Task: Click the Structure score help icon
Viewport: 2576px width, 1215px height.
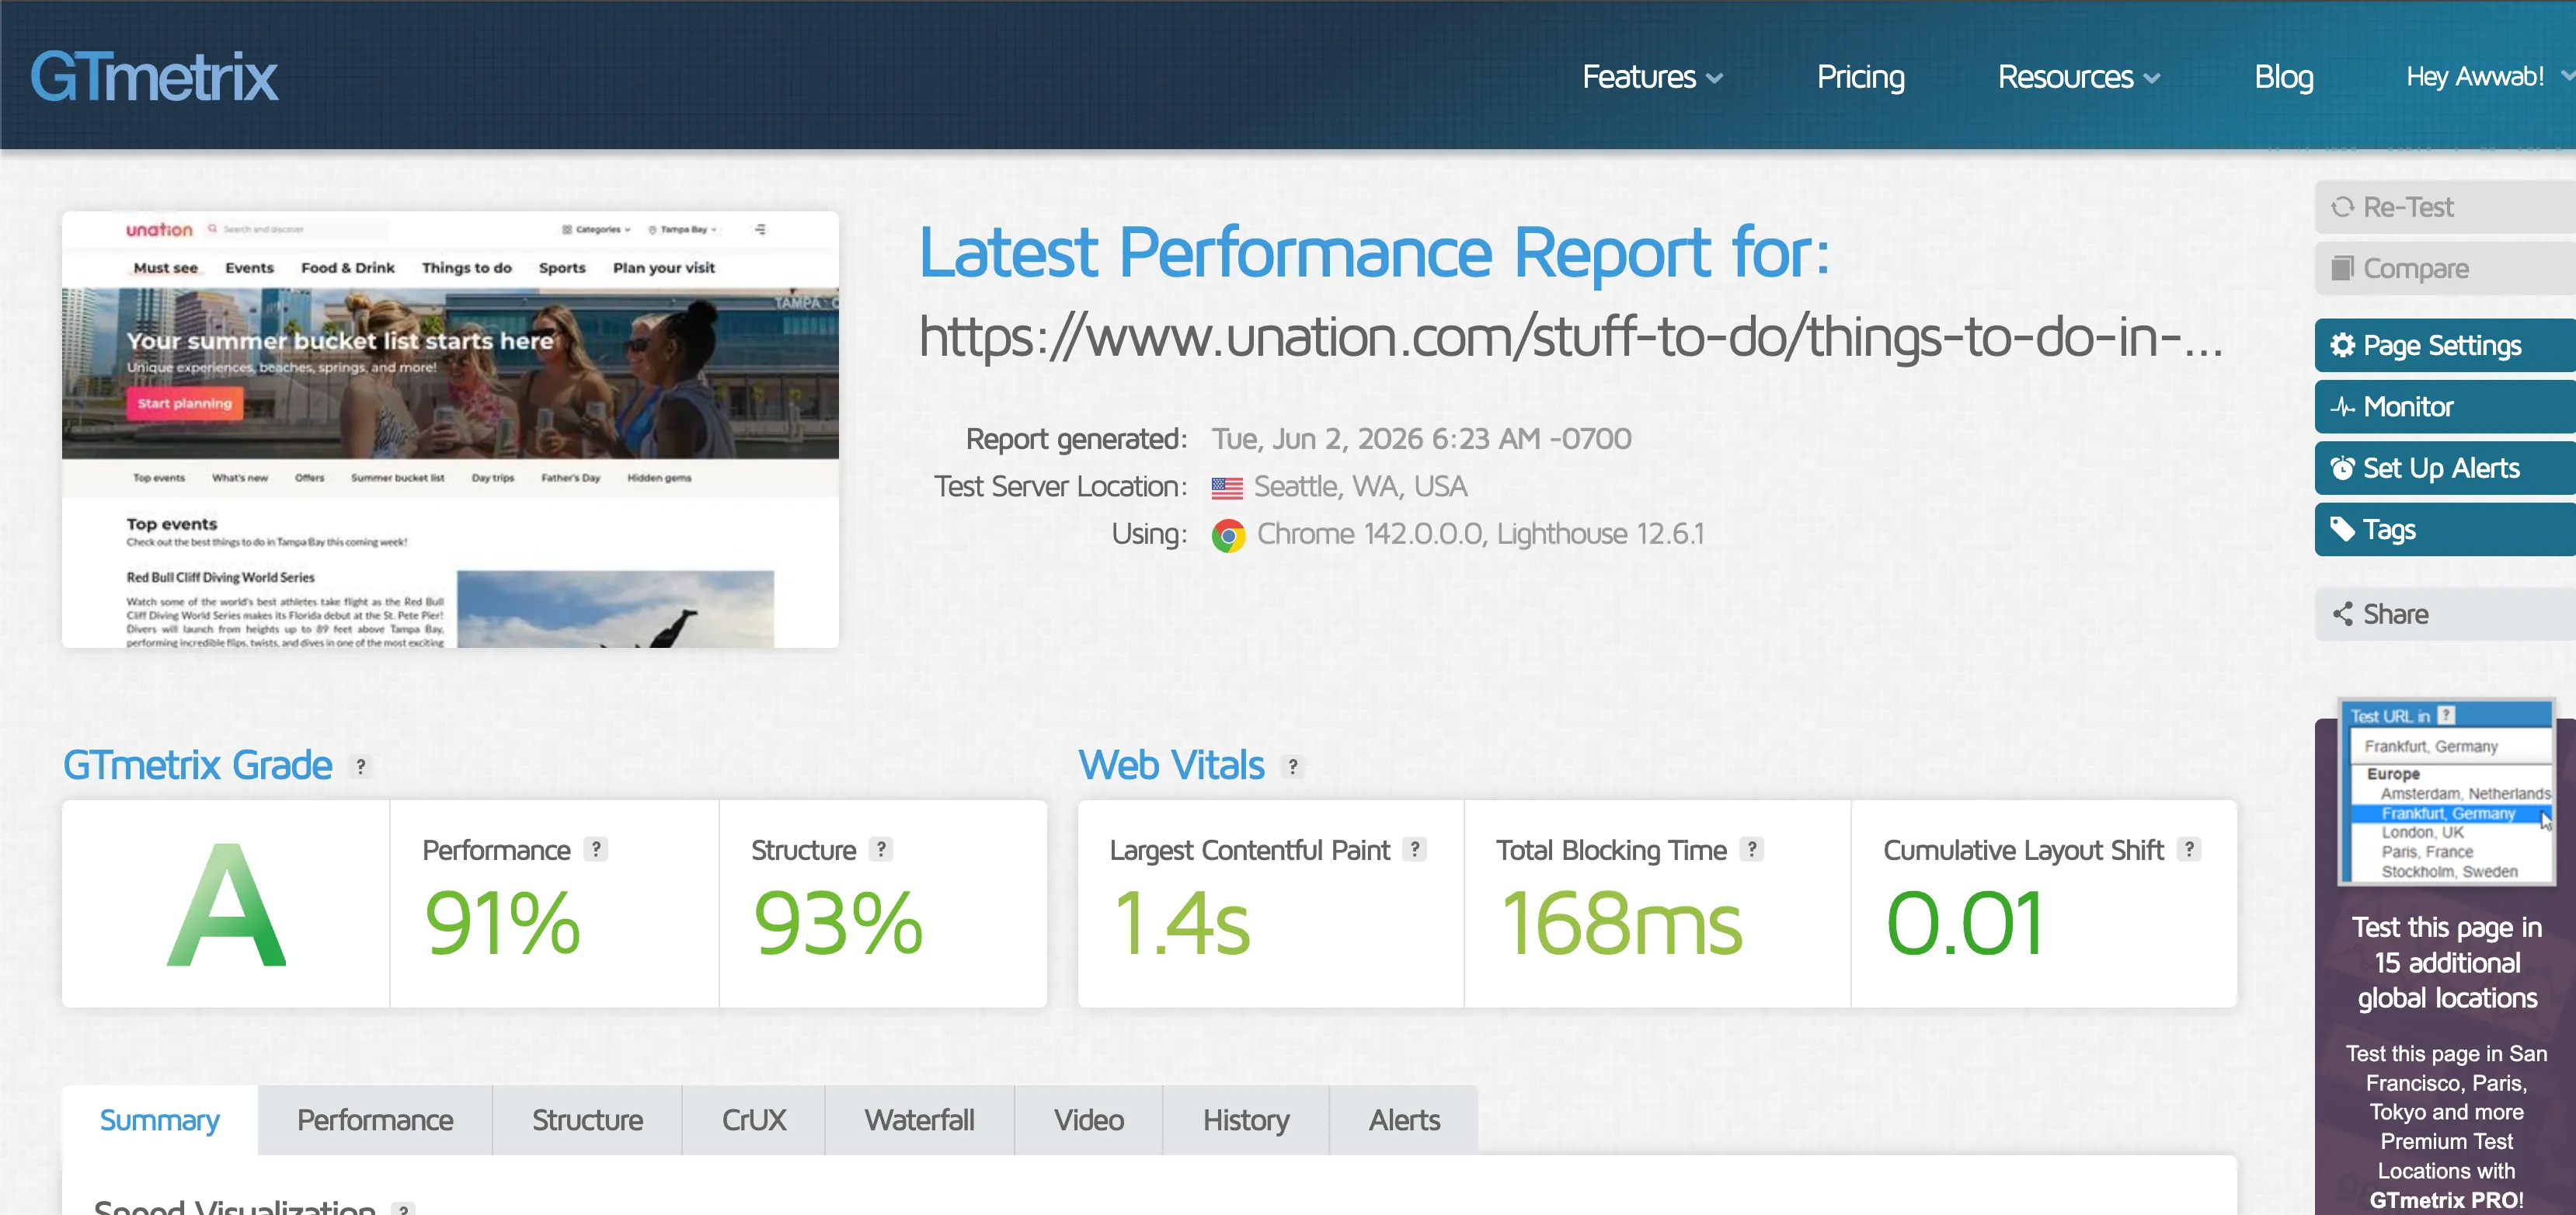Action: pyautogui.click(x=880, y=849)
